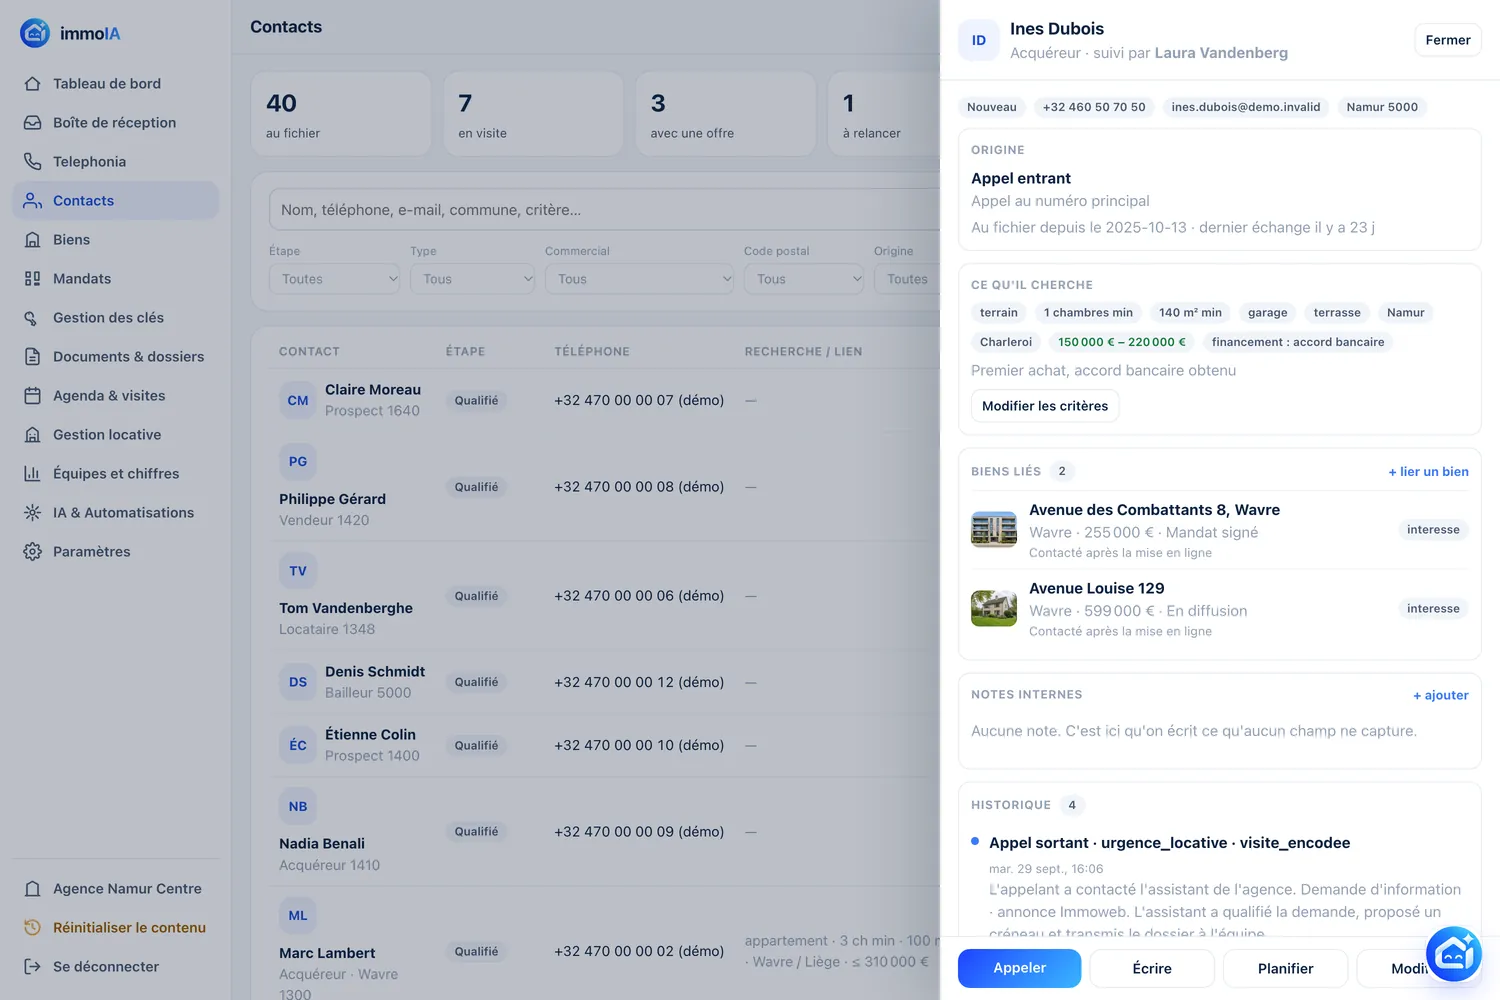Click the Fermer button on contact panel
The height and width of the screenshot is (1000, 1500).
pyautogui.click(x=1448, y=40)
